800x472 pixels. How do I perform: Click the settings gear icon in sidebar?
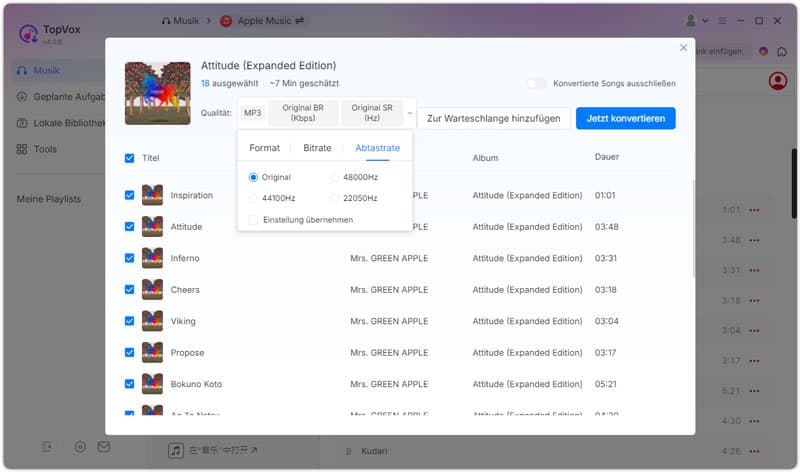[80, 447]
